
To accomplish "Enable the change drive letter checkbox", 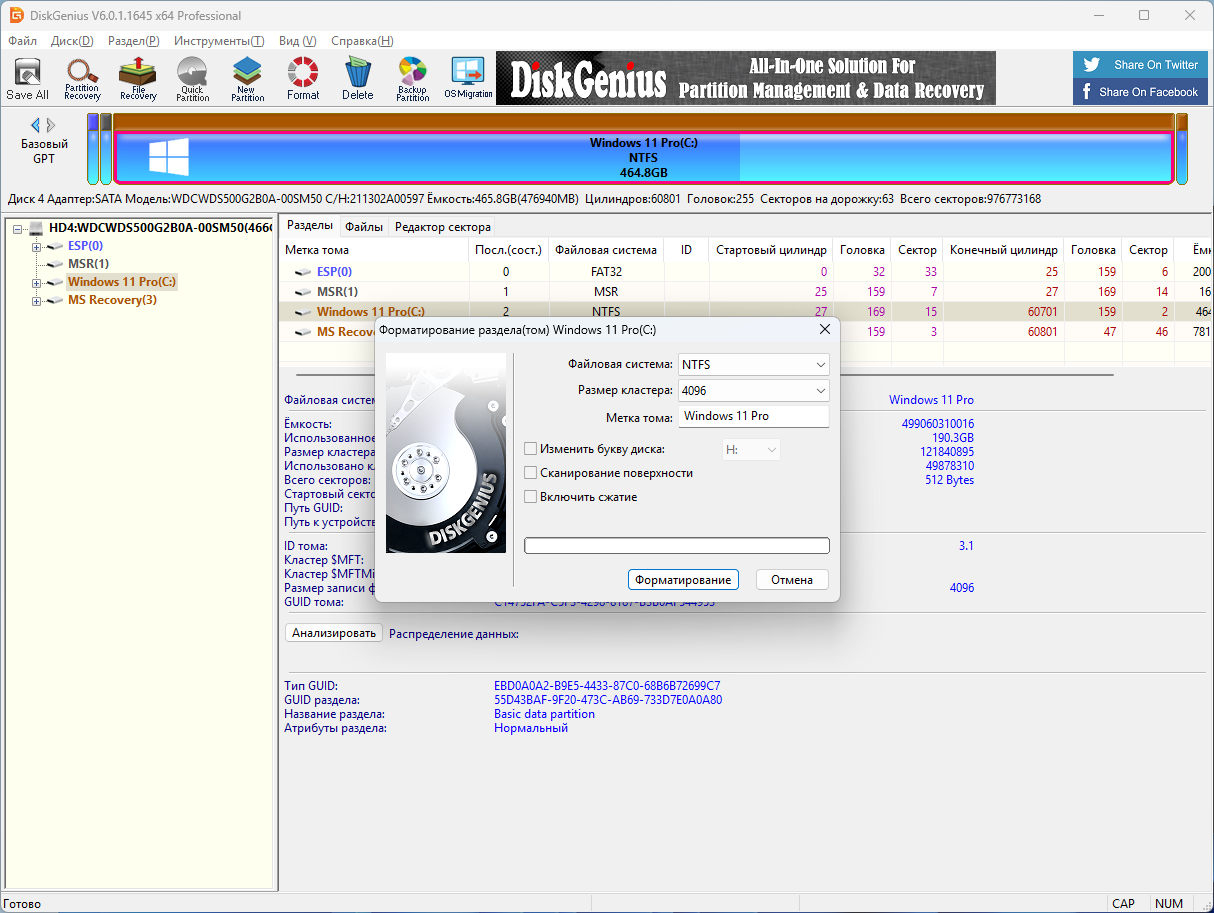I will [x=531, y=449].
